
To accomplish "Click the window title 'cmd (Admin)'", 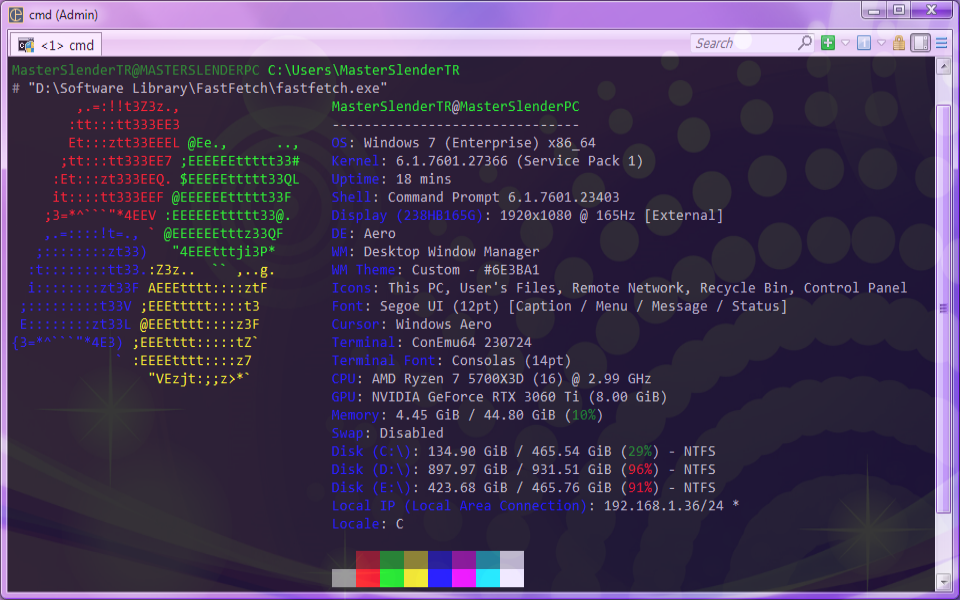I will [63, 15].
